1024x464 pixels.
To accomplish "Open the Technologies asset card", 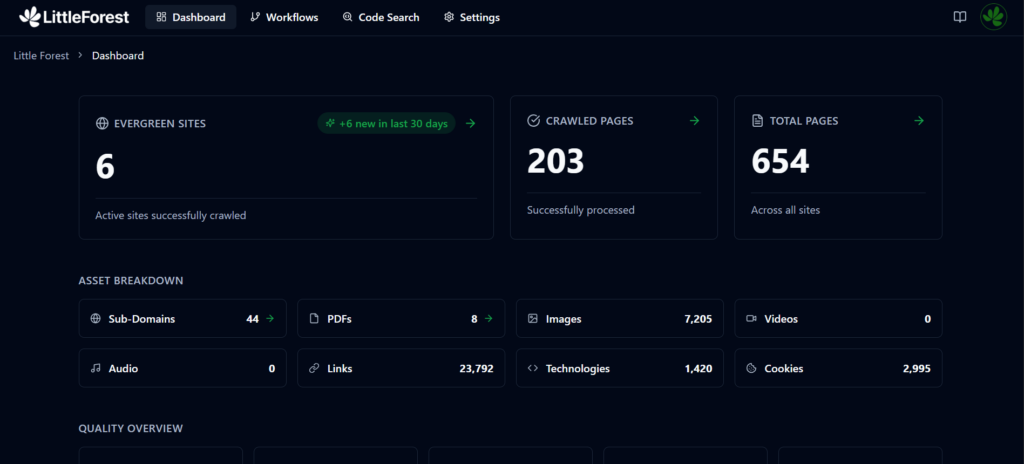I will 620,368.
